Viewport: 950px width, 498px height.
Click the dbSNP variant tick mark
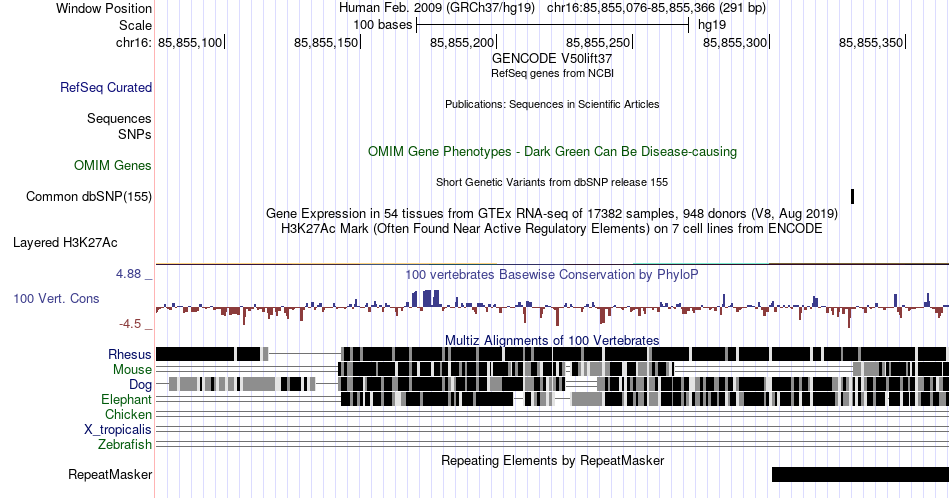point(852,196)
